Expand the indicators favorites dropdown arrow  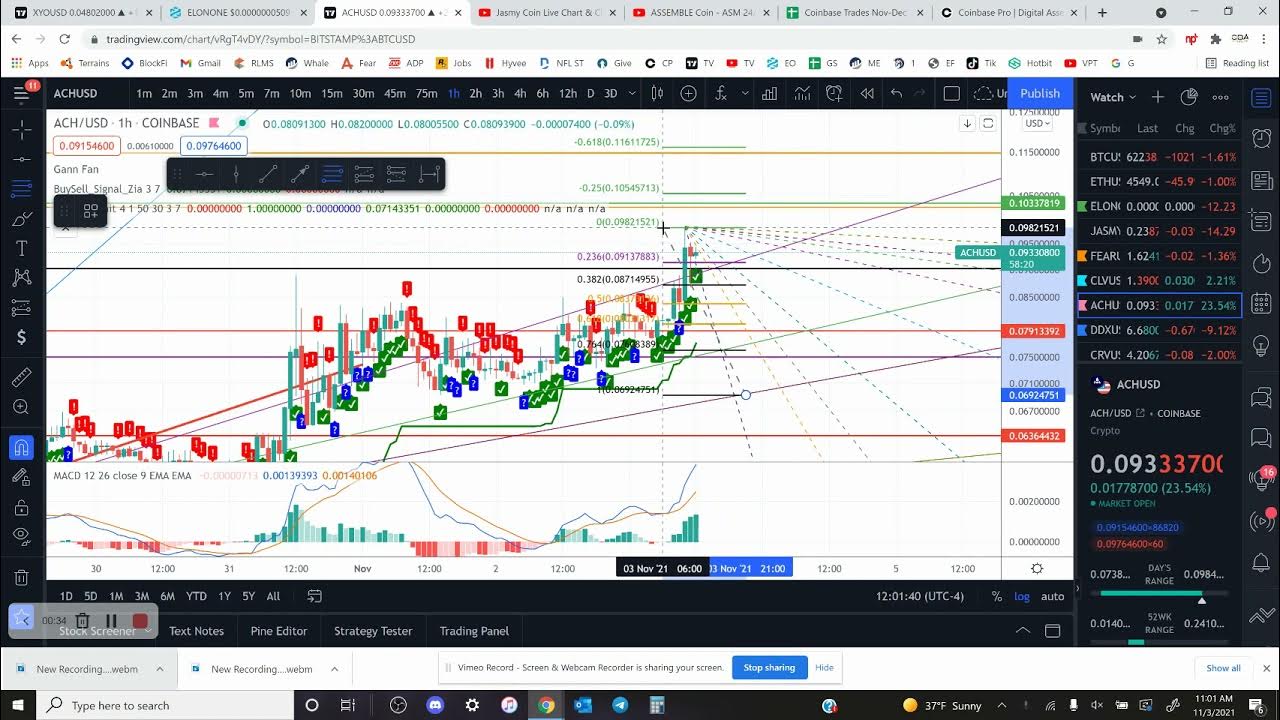[x=744, y=94]
